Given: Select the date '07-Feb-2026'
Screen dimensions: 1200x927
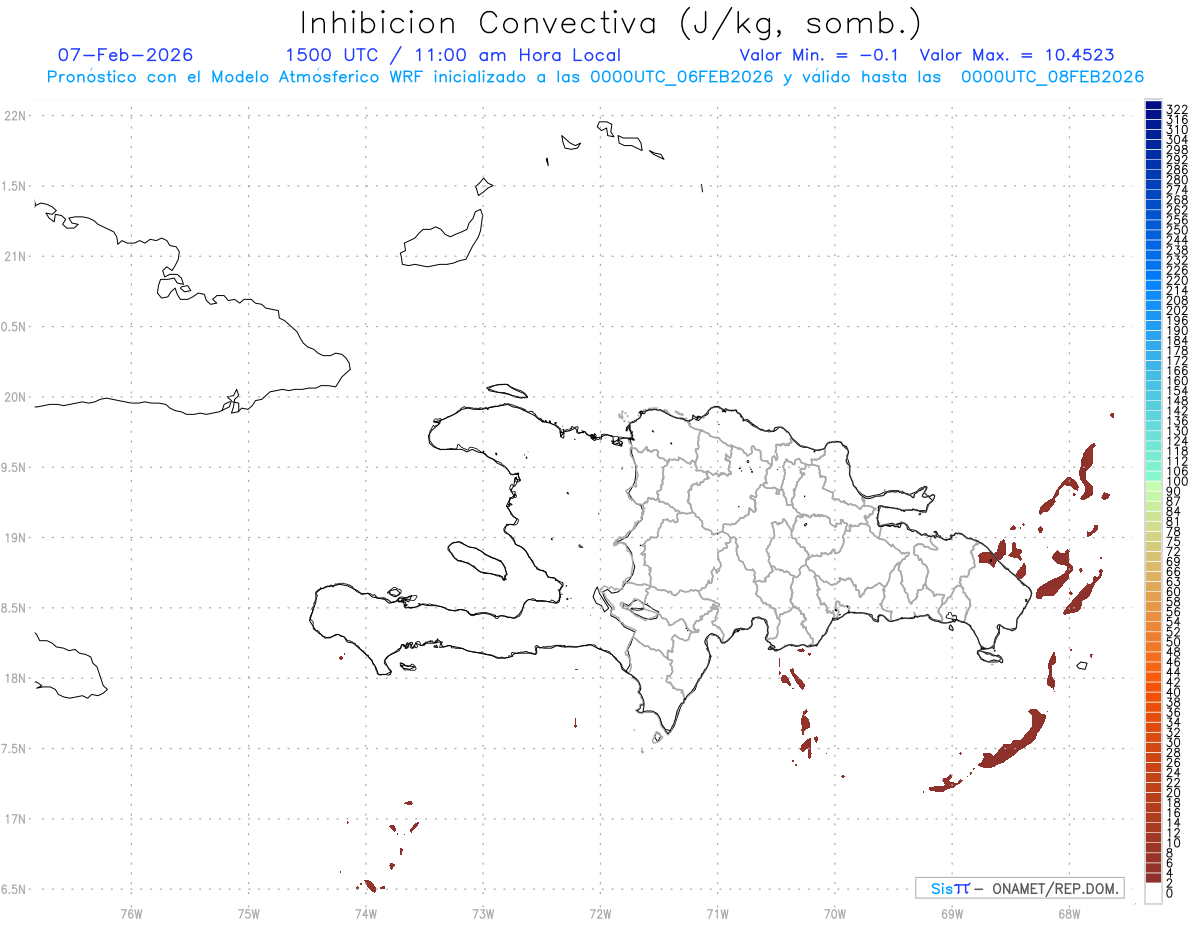Looking at the screenshot, I should pos(126,55).
